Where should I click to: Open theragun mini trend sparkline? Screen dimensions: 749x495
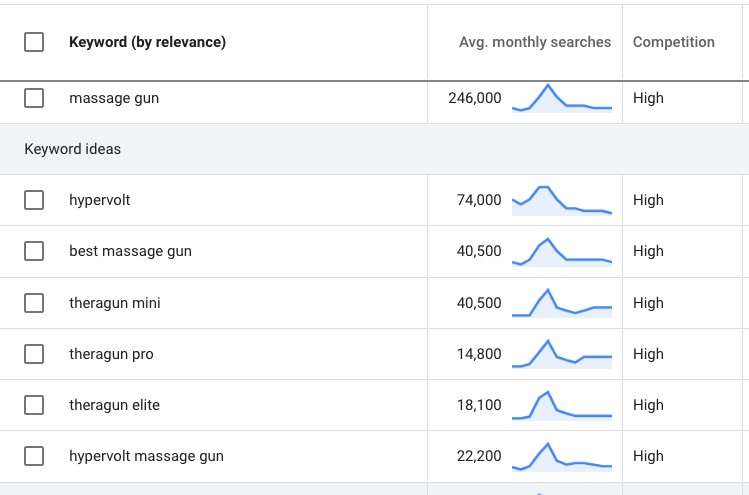click(561, 303)
